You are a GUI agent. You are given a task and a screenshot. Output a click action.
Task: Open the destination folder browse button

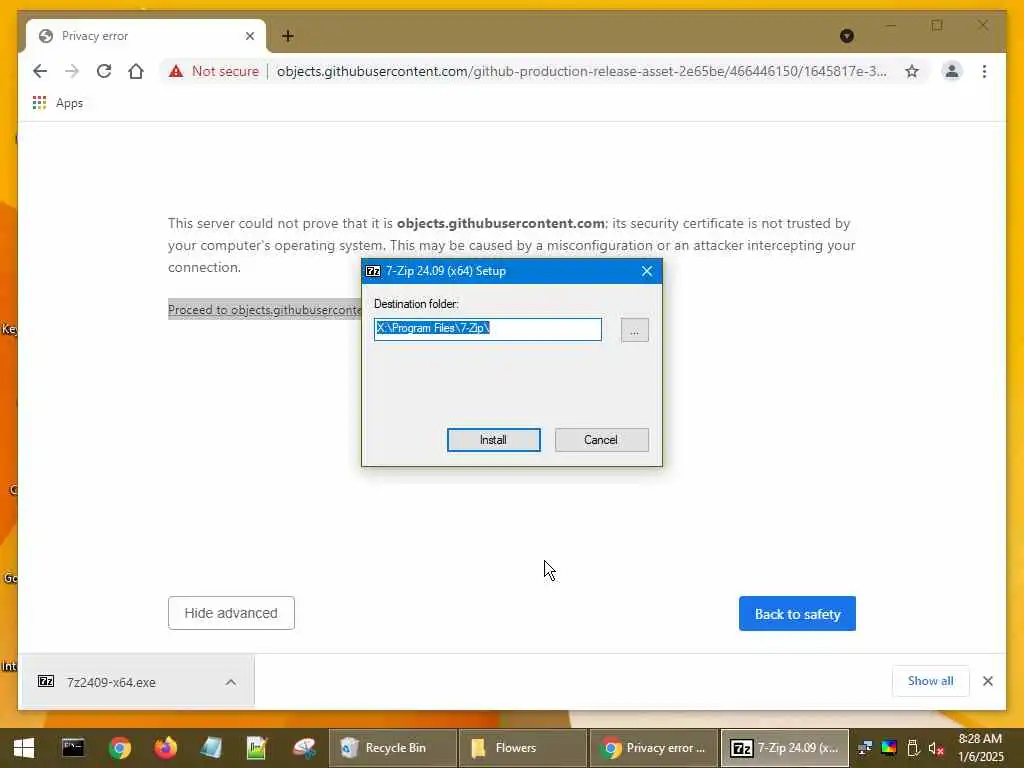point(634,330)
